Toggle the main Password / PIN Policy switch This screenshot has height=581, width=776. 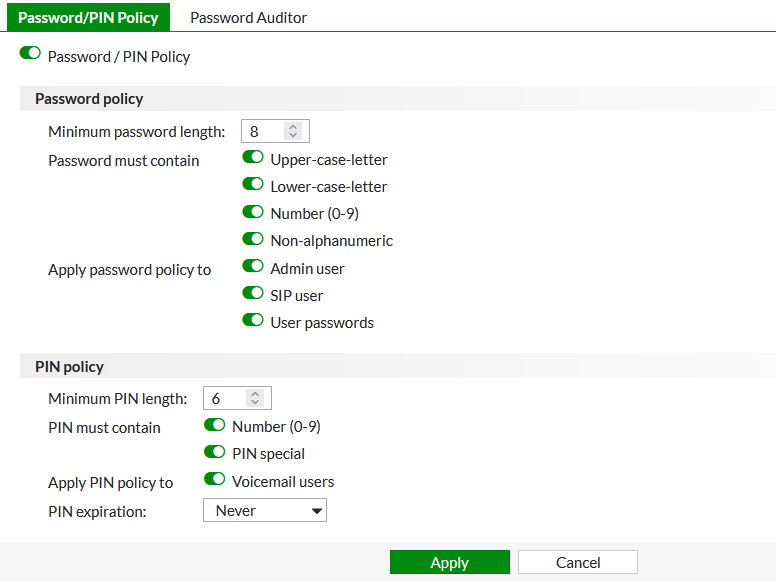click(30, 52)
